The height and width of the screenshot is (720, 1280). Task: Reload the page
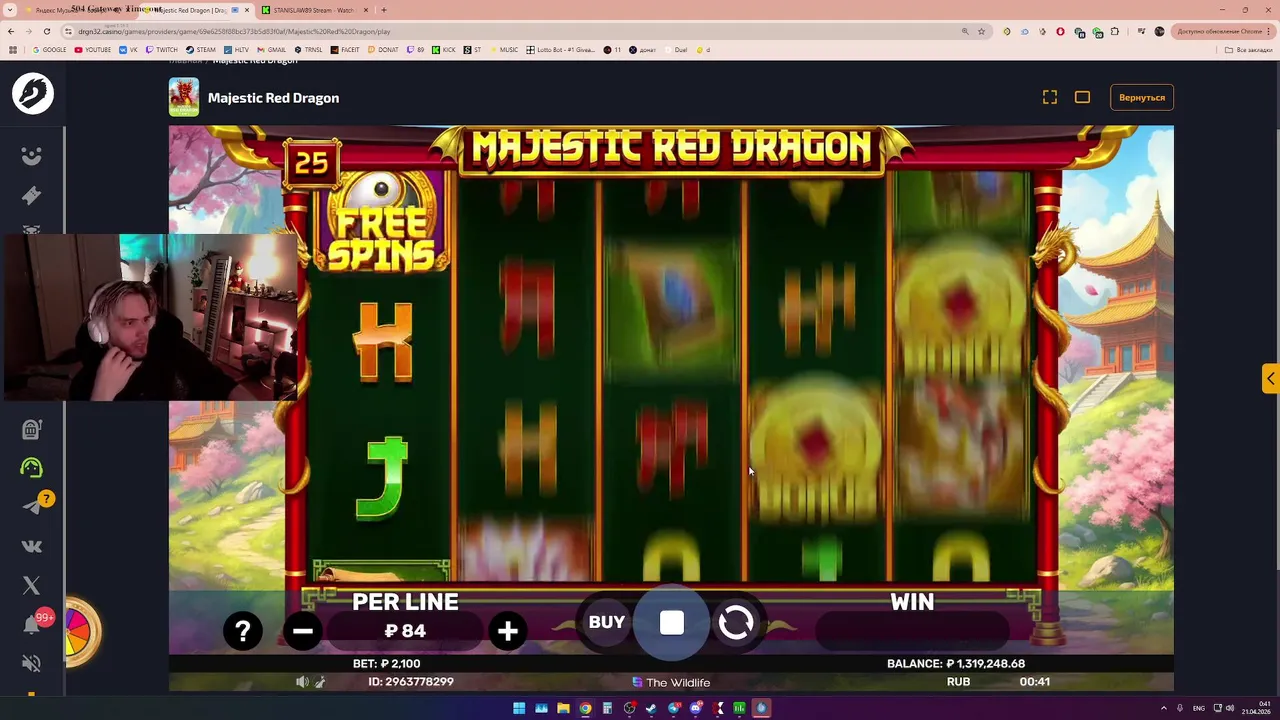[46, 31]
